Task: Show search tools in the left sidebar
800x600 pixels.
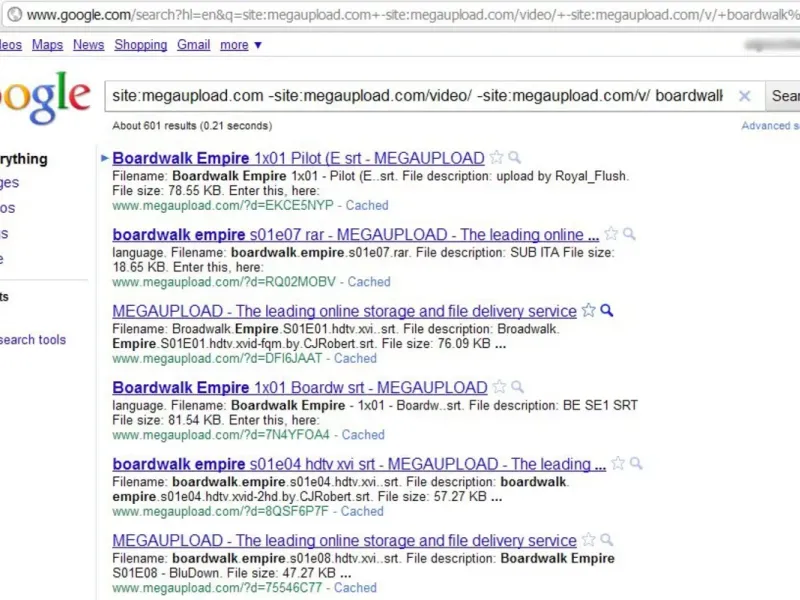Action: click(33, 340)
